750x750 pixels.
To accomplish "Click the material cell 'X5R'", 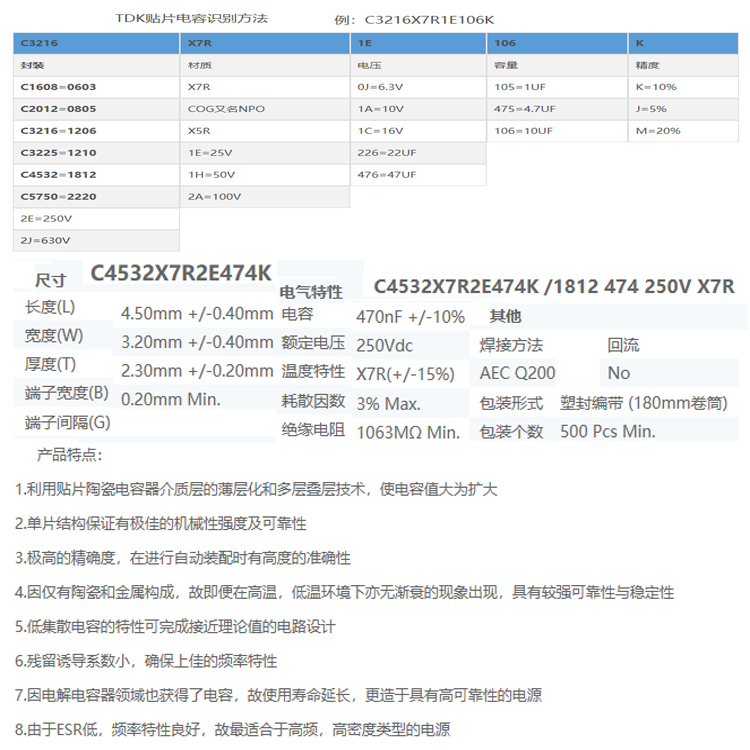I will 265,131.
